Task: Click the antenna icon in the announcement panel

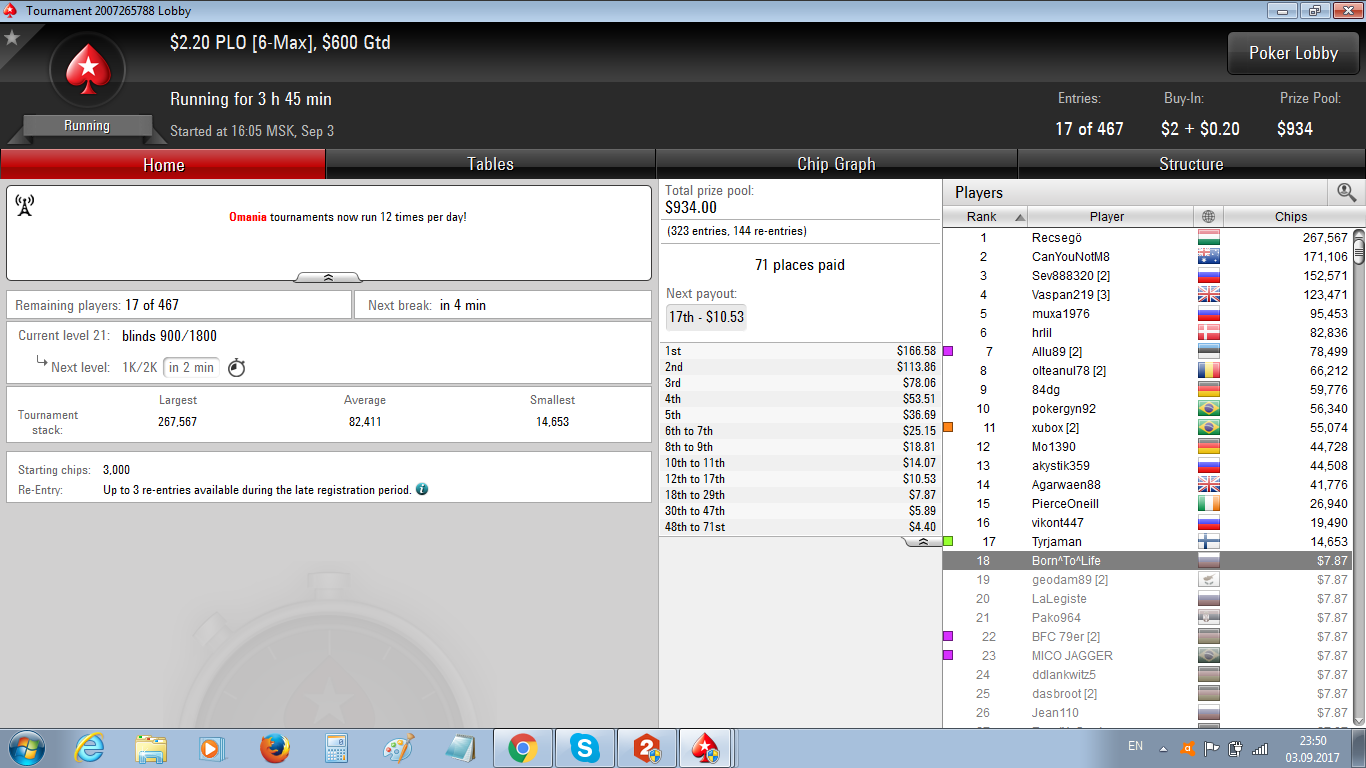Action: (25, 205)
